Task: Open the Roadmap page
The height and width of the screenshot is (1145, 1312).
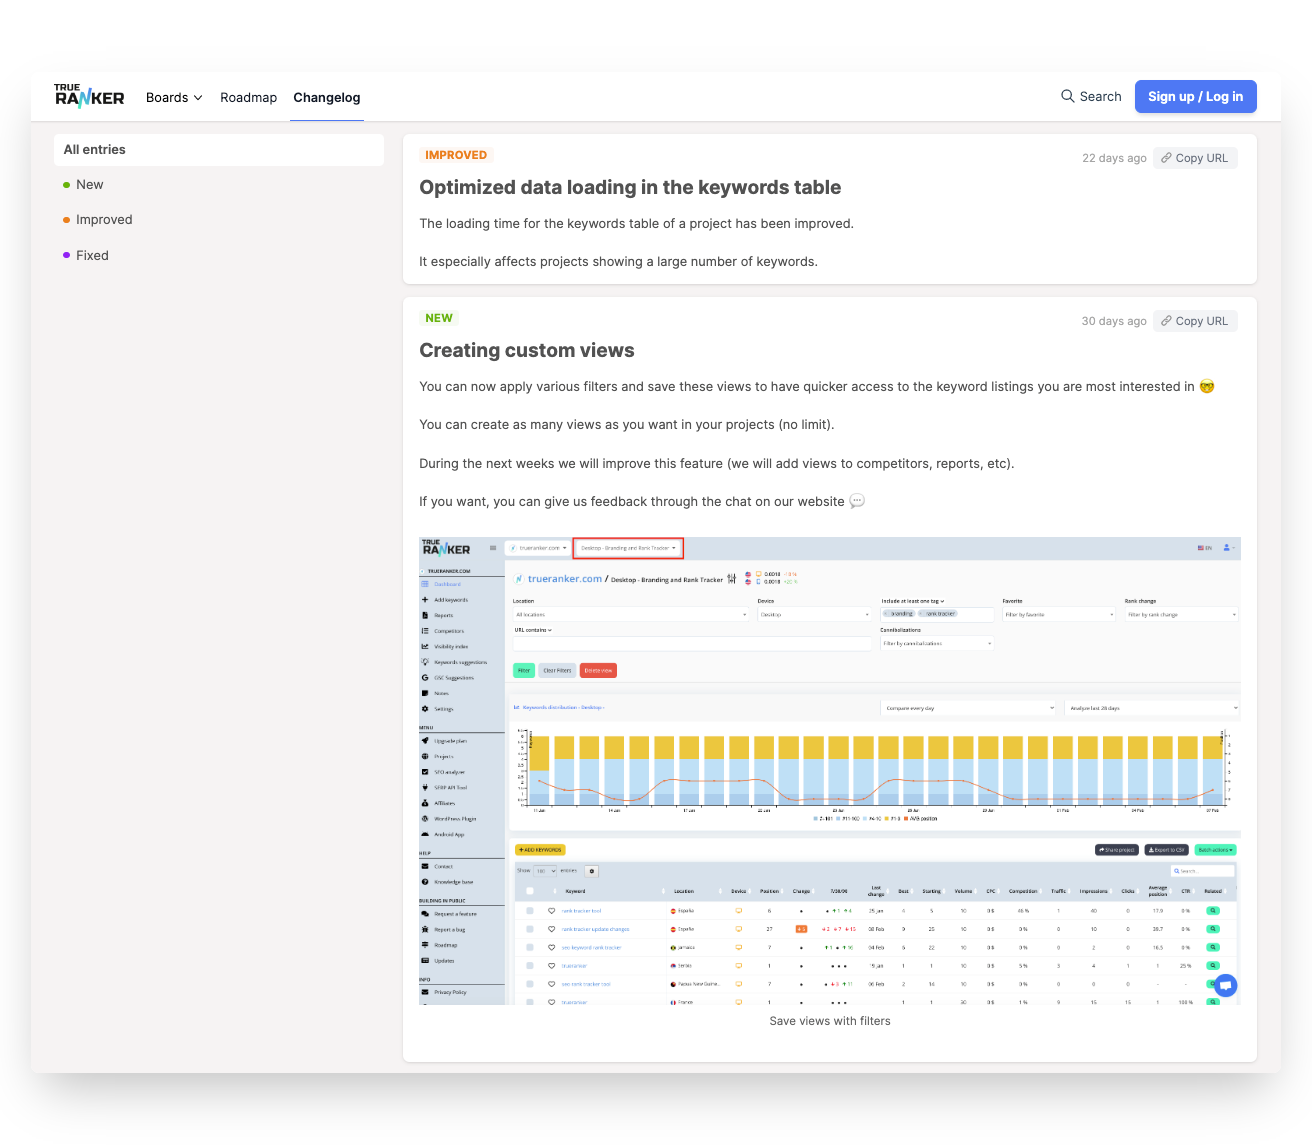Action: [248, 97]
